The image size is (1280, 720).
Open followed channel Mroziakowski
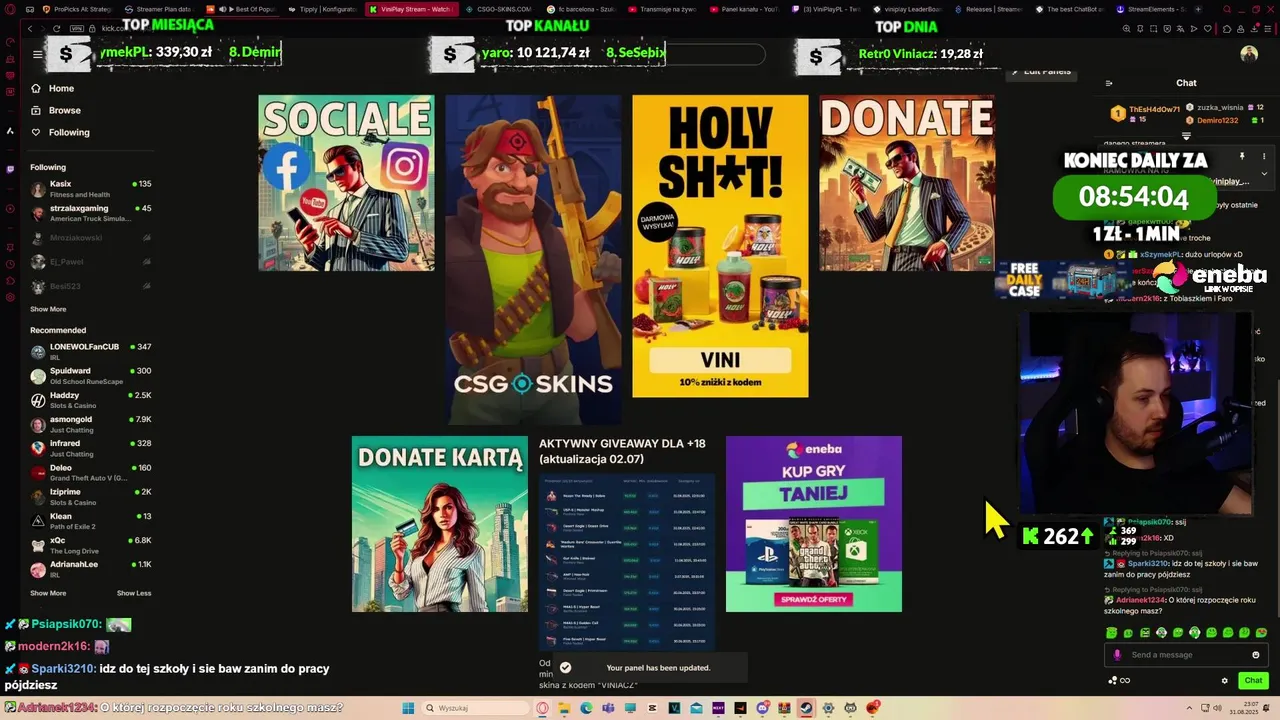pyautogui.click(x=90, y=238)
